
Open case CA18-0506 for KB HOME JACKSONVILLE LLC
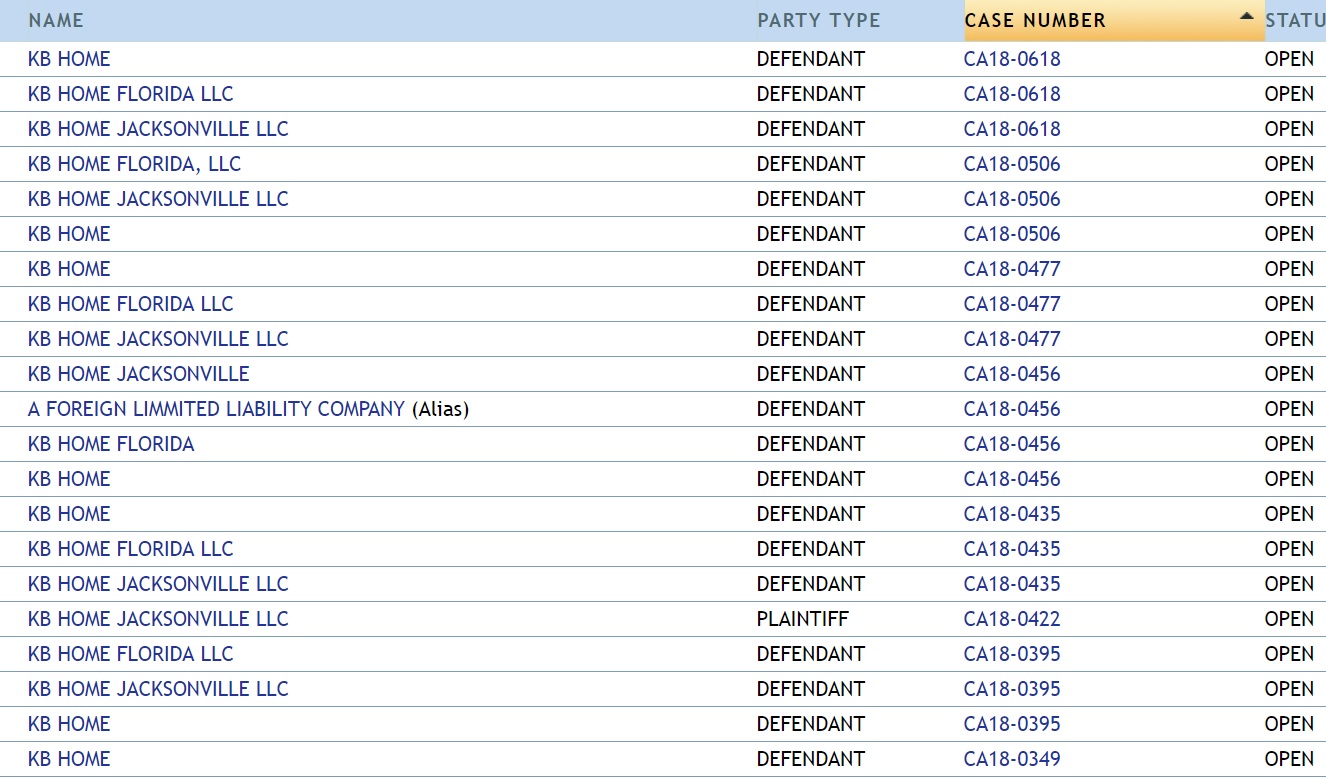click(1012, 199)
